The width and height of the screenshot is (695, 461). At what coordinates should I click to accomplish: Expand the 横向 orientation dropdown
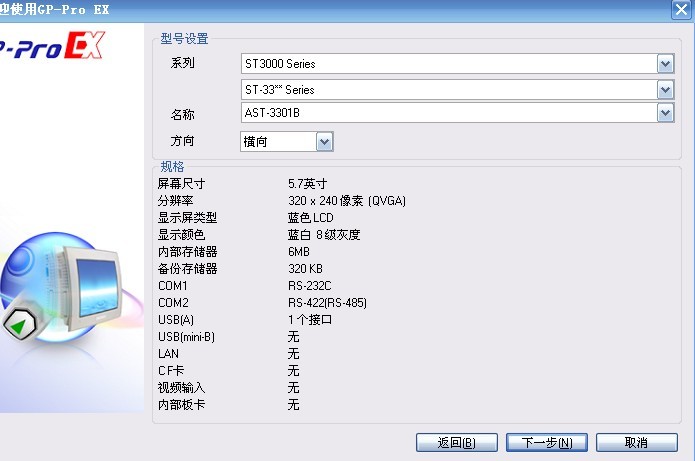point(323,142)
